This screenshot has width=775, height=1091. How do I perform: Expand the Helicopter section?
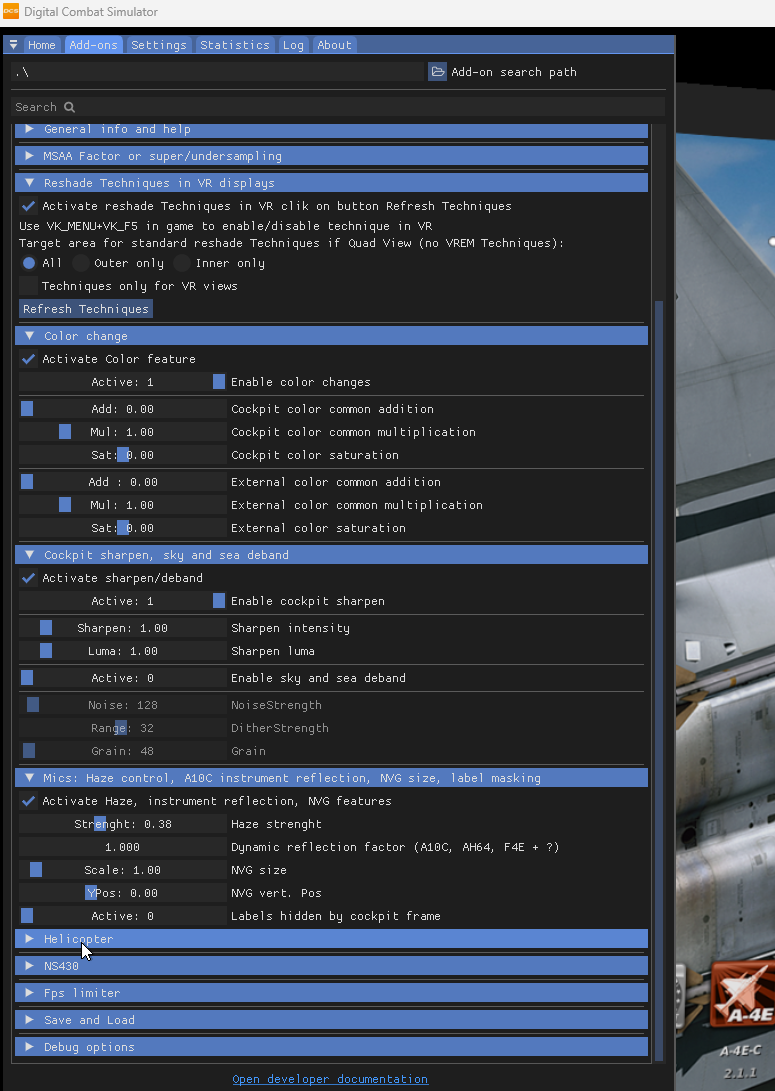[x=331, y=939]
